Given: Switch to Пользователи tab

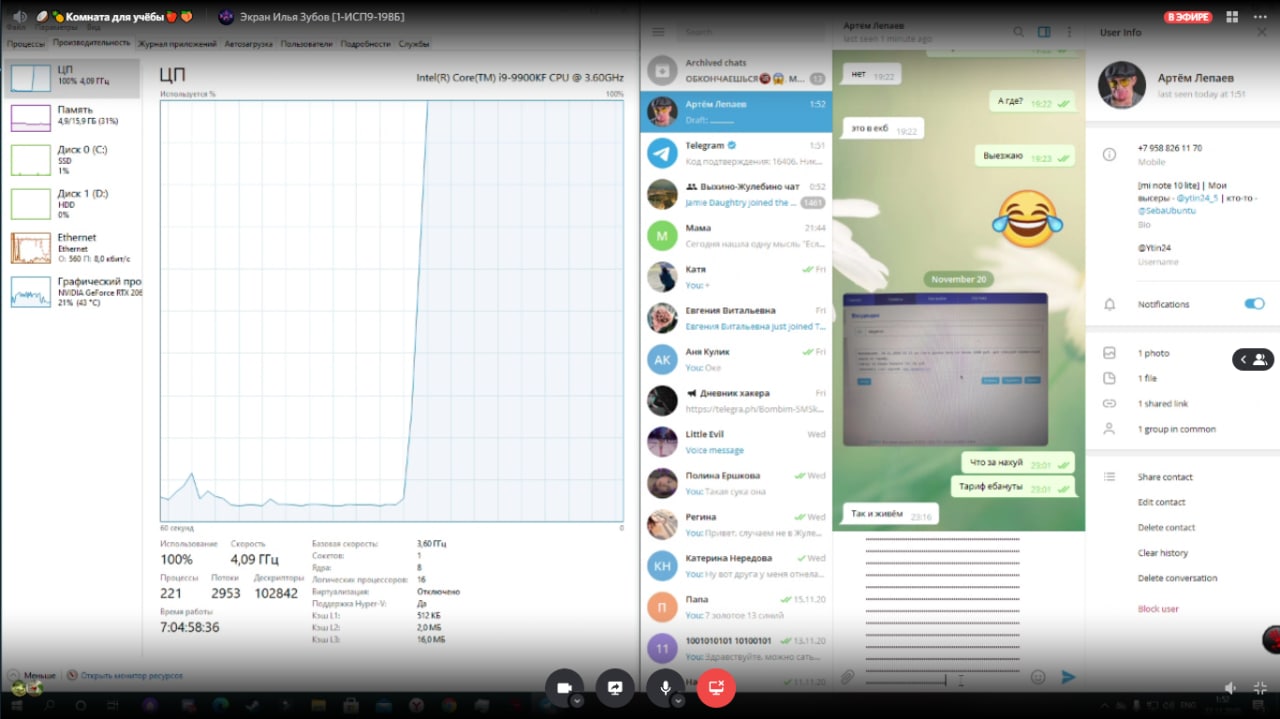Looking at the screenshot, I should coord(307,44).
